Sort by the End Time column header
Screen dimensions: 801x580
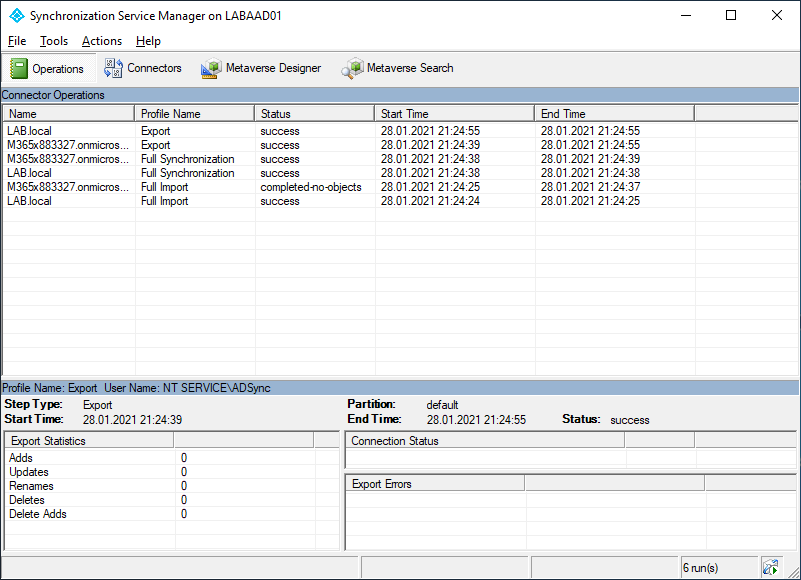(615, 114)
